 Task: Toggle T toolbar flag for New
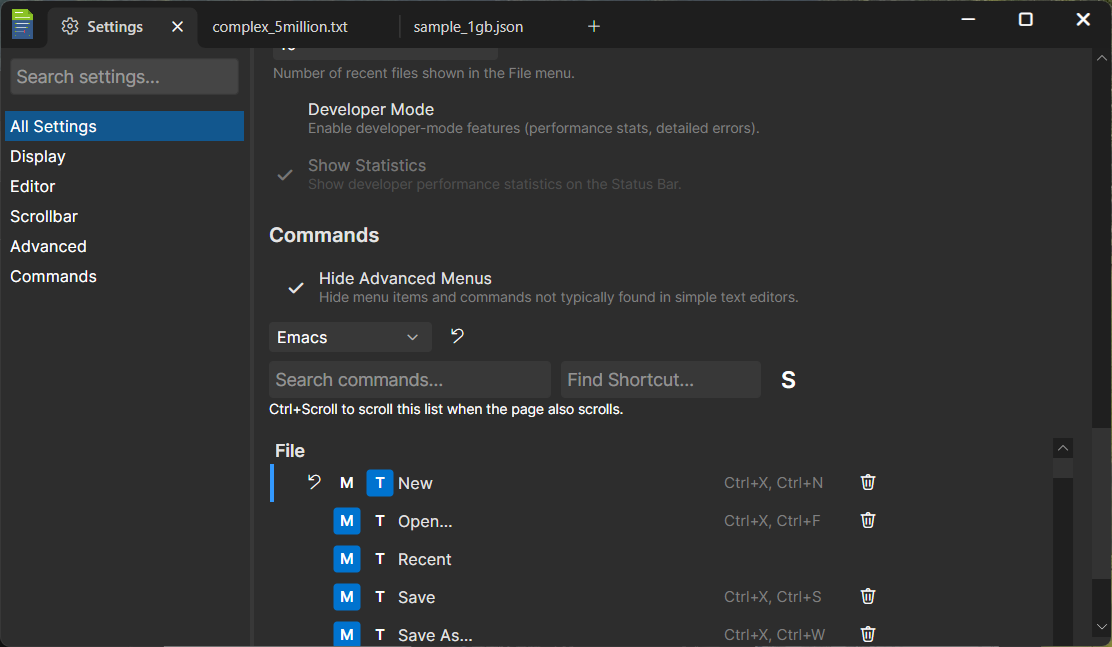click(380, 483)
